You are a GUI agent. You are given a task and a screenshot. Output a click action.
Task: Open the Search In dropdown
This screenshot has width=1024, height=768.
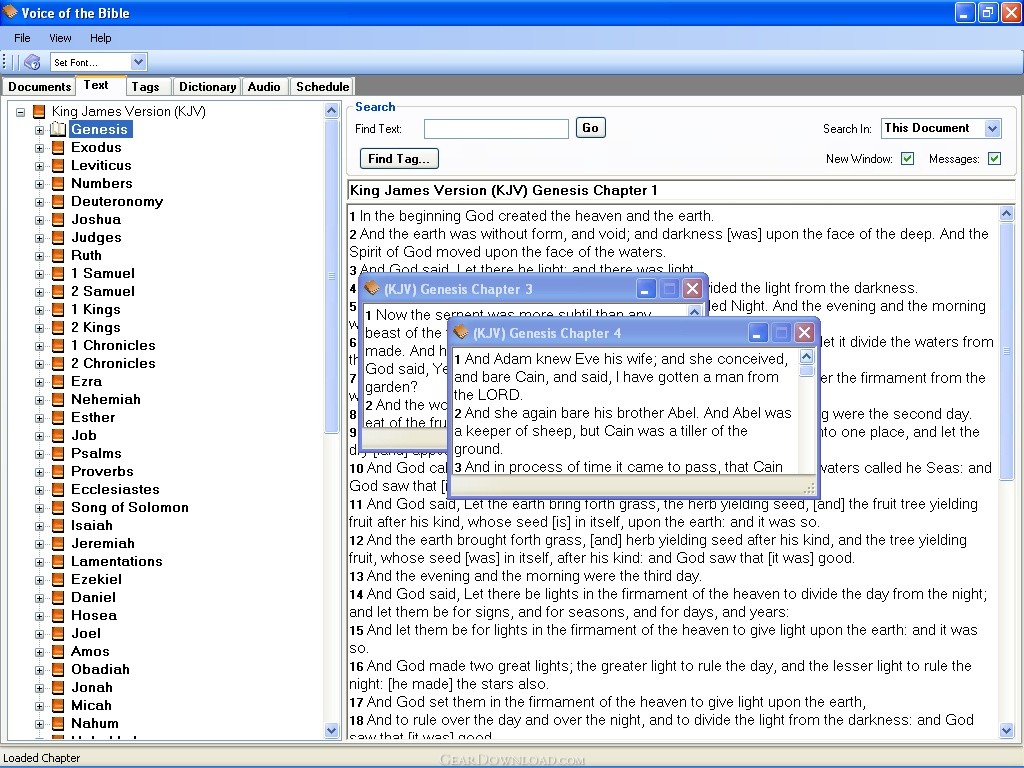pos(993,129)
